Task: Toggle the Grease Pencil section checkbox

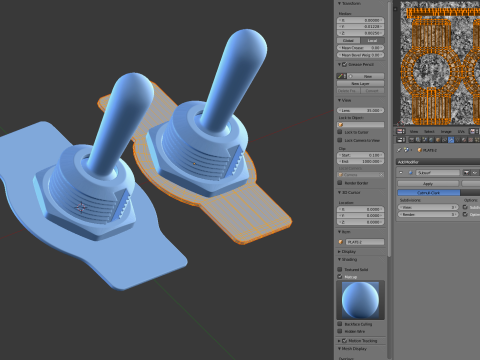Action: click(345, 64)
